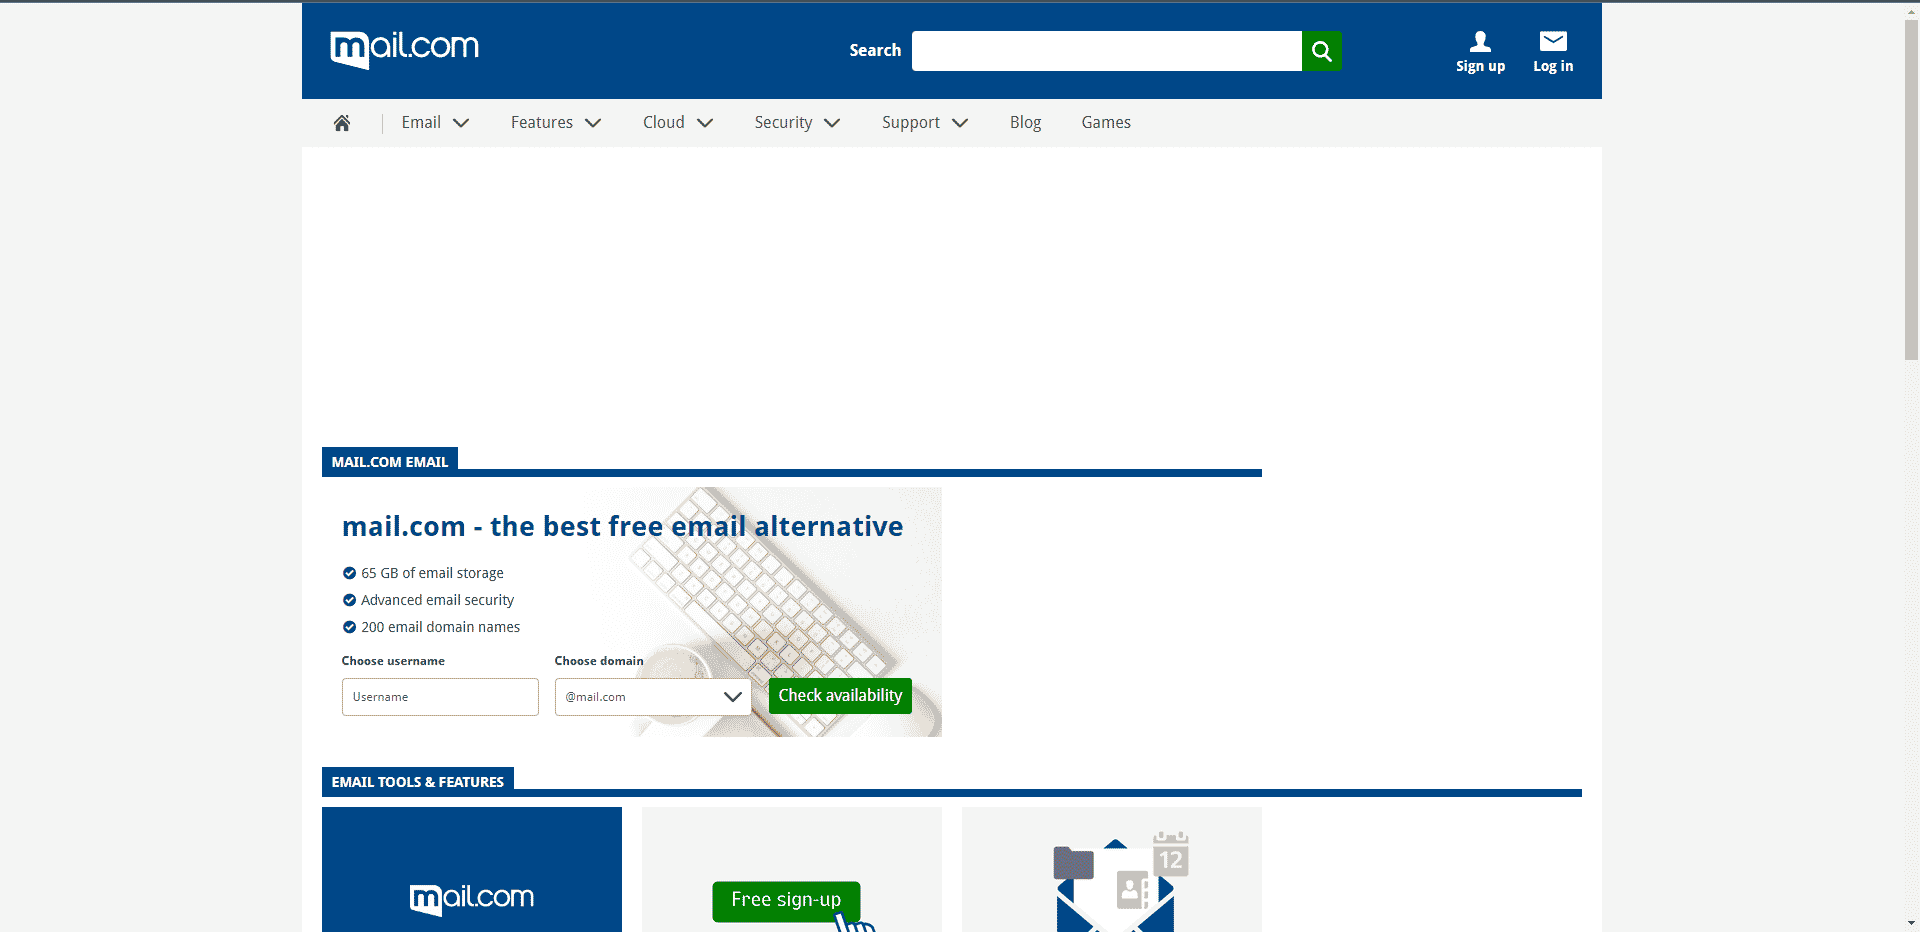Image resolution: width=1920 pixels, height=932 pixels.
Task: Open the Games navigation link
Action: [1106, 122]
